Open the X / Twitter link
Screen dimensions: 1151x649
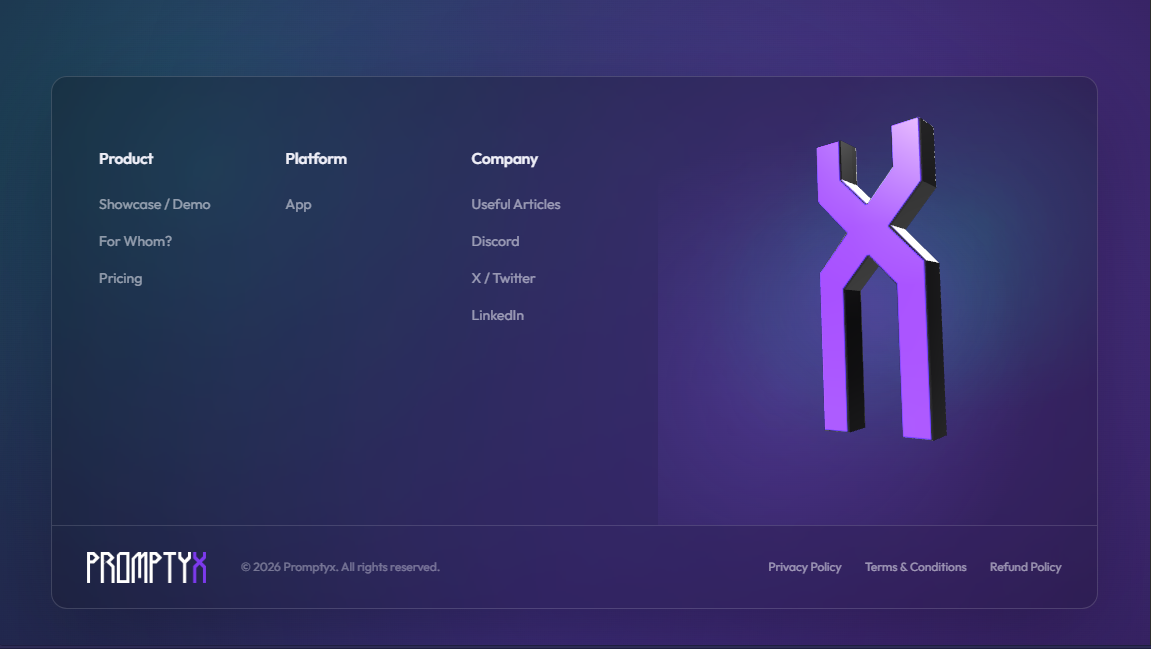[503, 278]
